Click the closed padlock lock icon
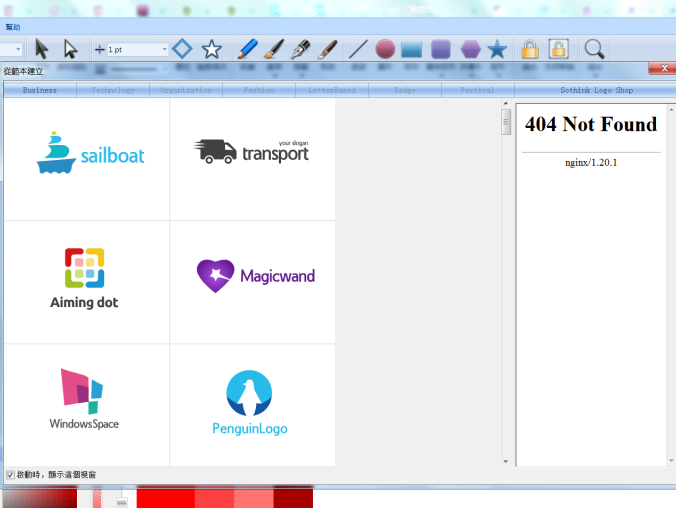 [x=530, y=49]
